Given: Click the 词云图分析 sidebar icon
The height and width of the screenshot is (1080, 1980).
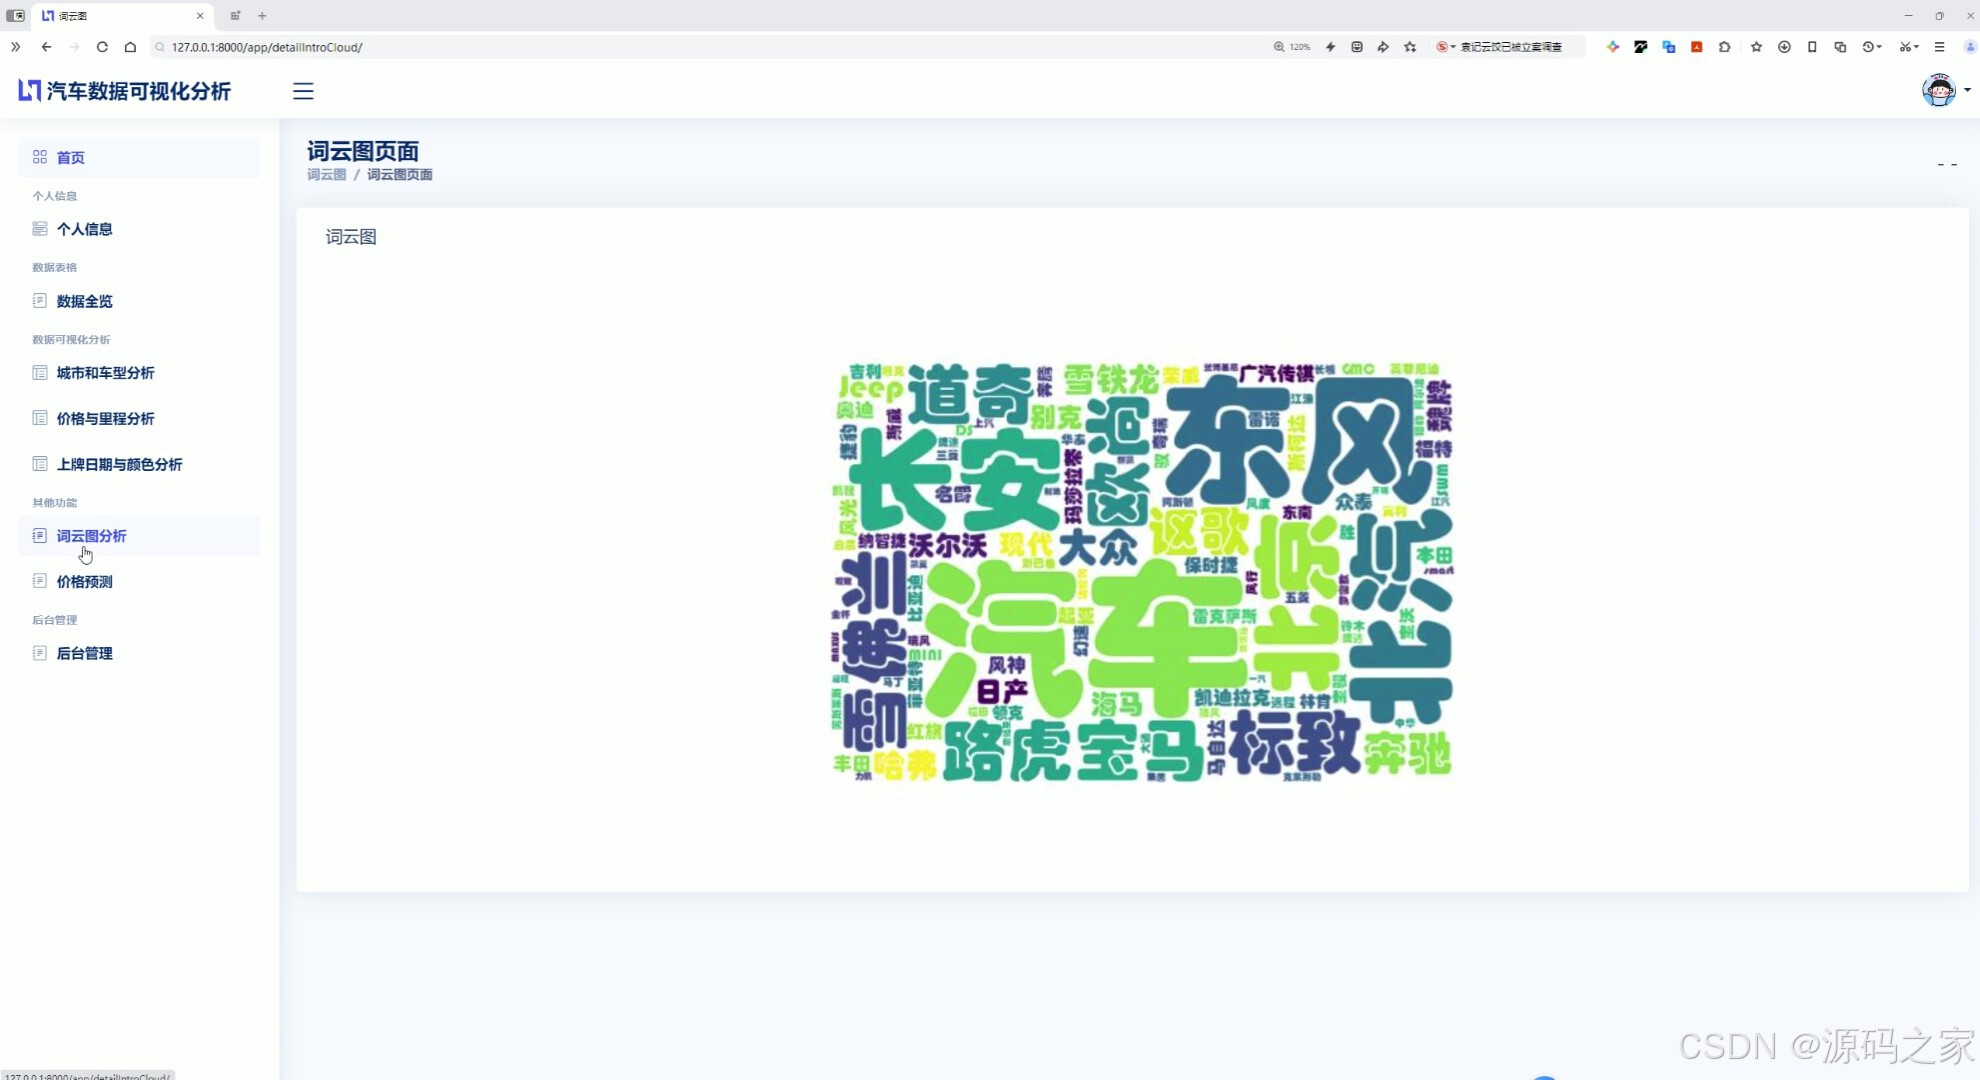Looking at the screenshot, I should pos(40,536).
